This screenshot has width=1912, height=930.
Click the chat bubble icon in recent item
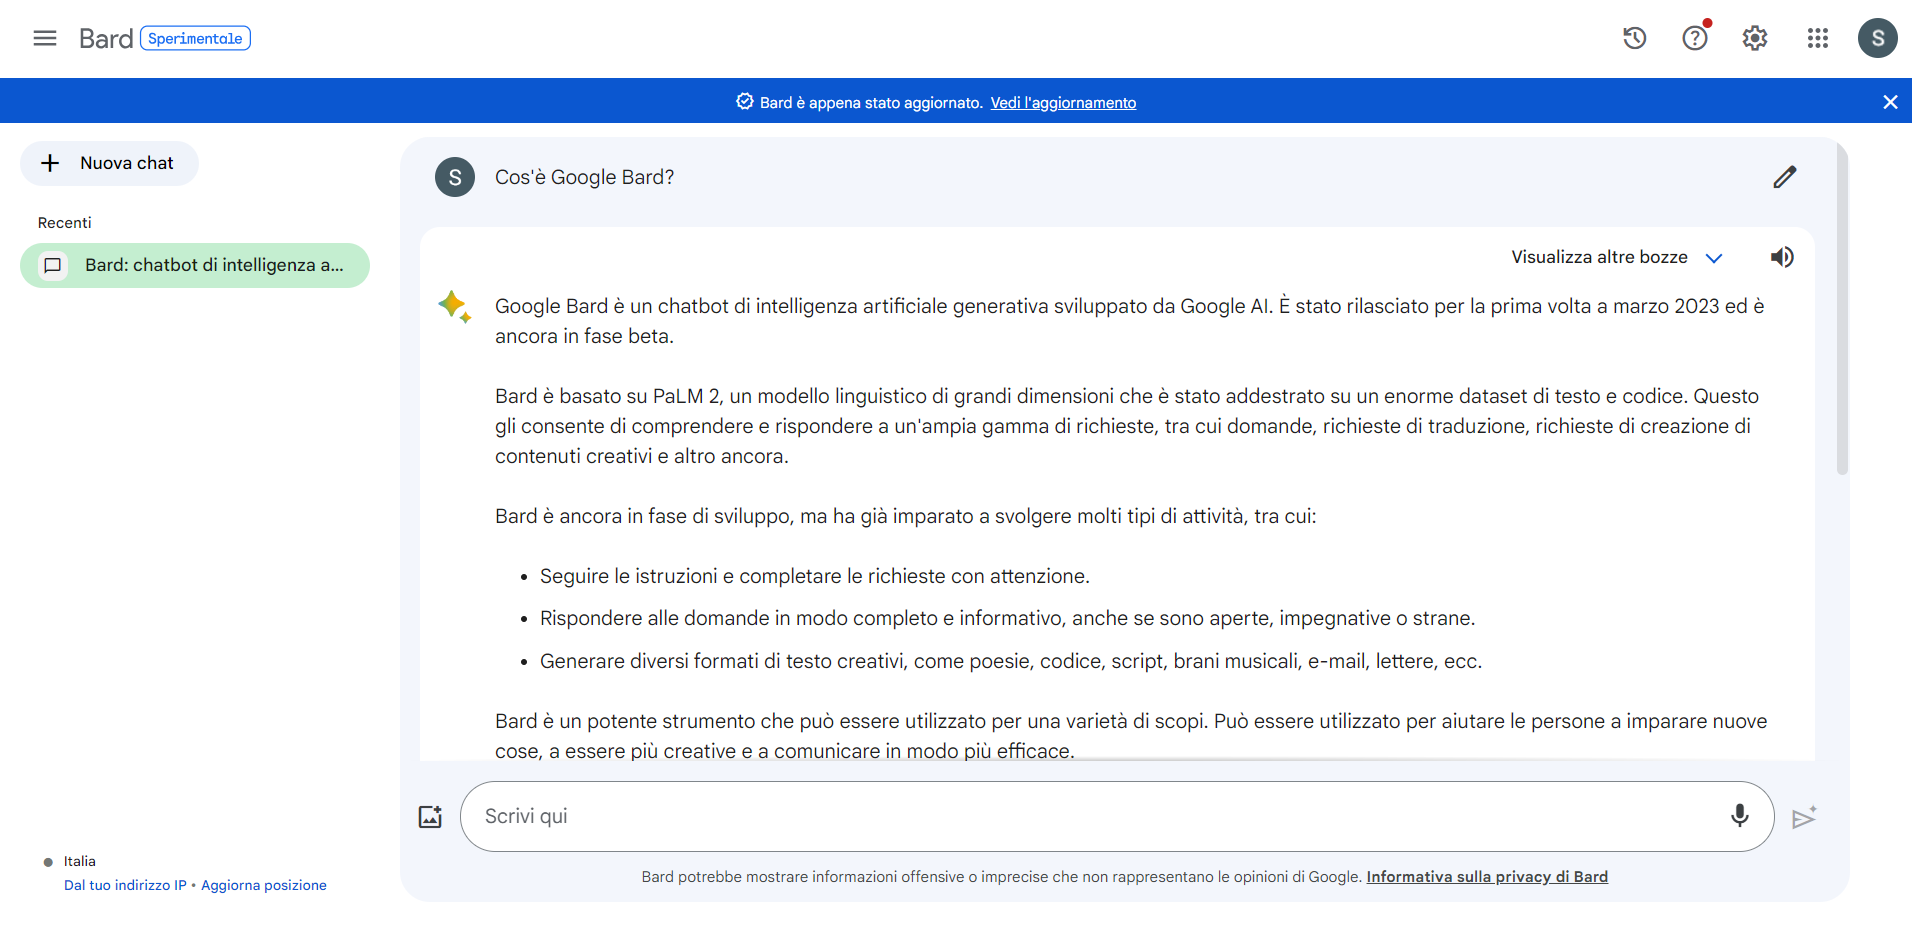click(x=53, y=265)
